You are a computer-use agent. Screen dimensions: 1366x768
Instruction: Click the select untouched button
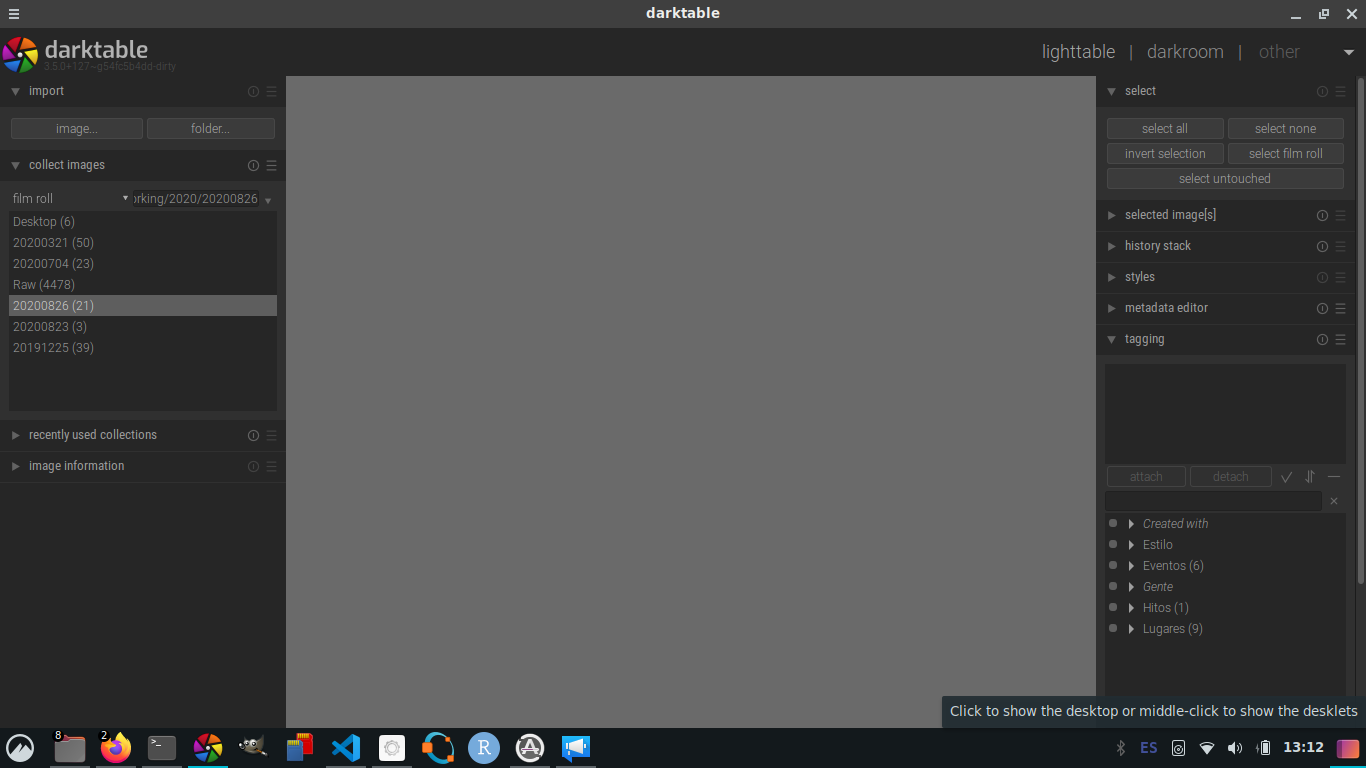pyautogui.click(x=1225, y=179)
